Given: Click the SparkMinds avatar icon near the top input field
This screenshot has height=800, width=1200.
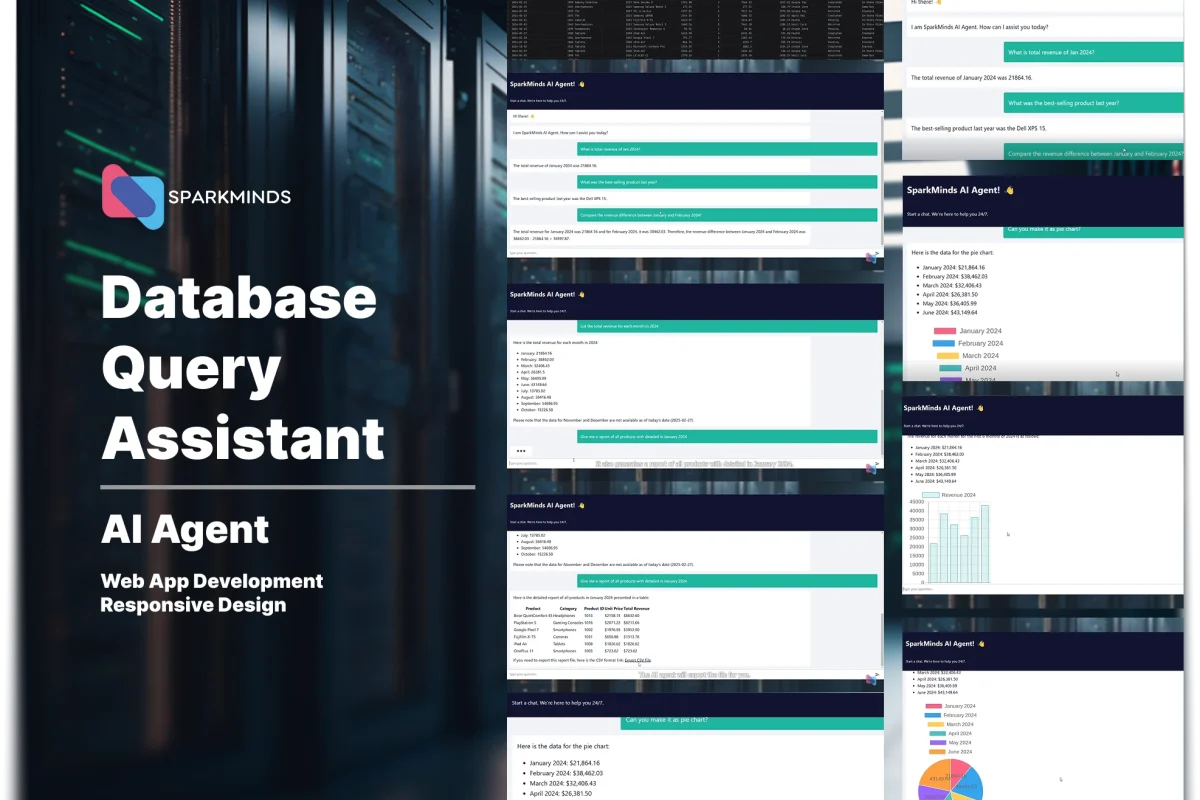Looking at the screenshot, I should (868, 257).
